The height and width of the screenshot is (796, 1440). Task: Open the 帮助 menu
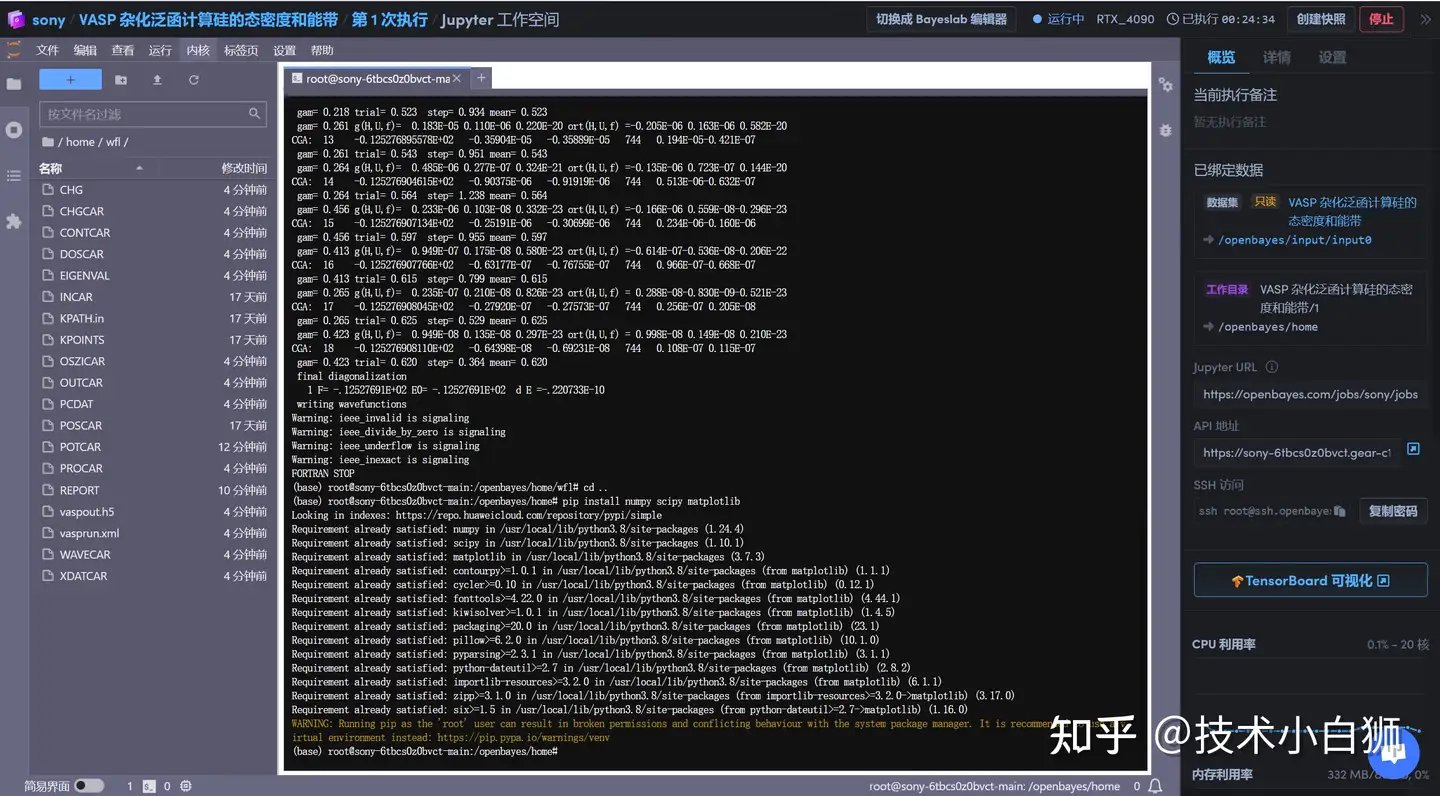(x=322, y=50)
